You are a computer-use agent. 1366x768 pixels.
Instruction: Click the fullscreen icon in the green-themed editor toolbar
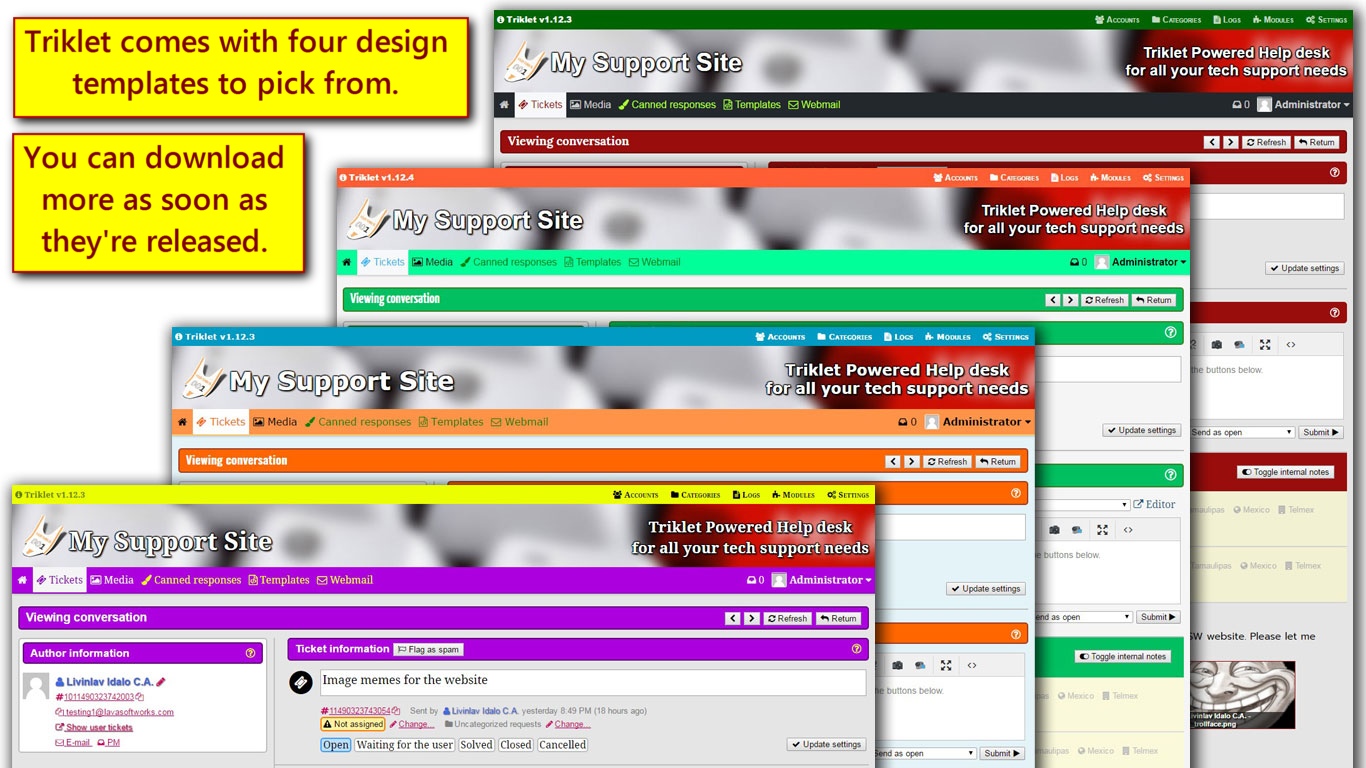click(x=1102, y=530)
